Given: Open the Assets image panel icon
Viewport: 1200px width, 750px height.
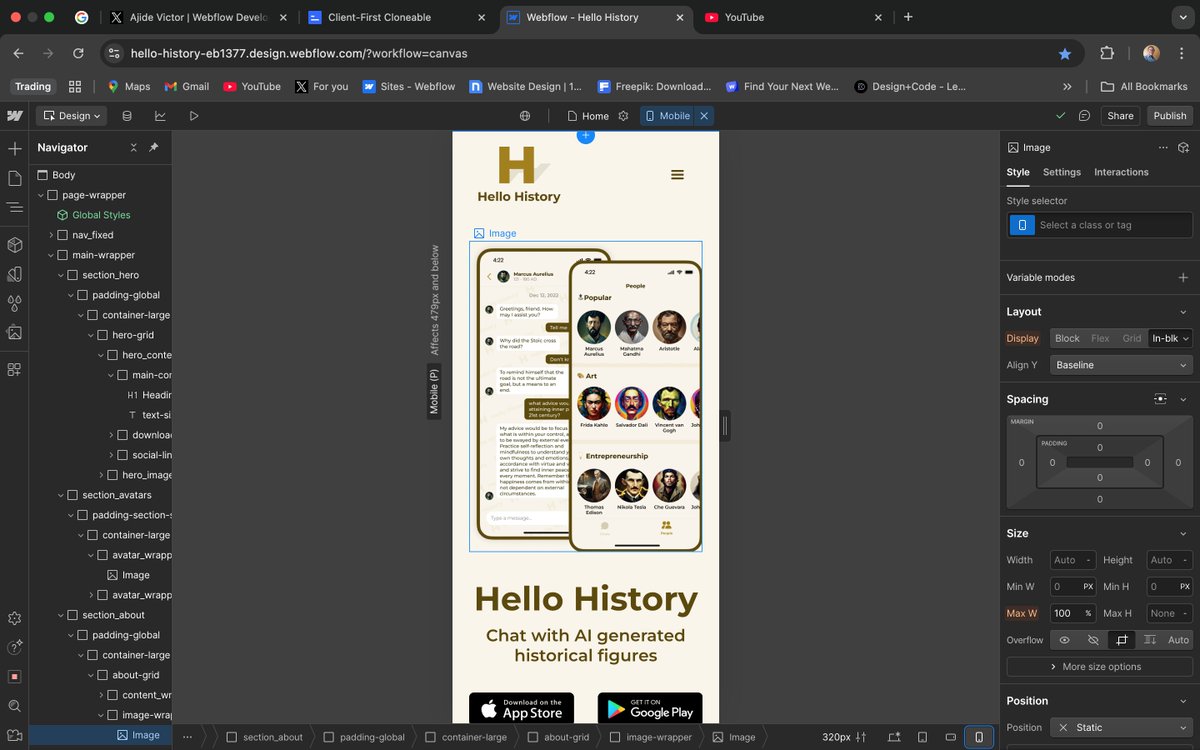Looking at the screenshot, I should 15,332.
